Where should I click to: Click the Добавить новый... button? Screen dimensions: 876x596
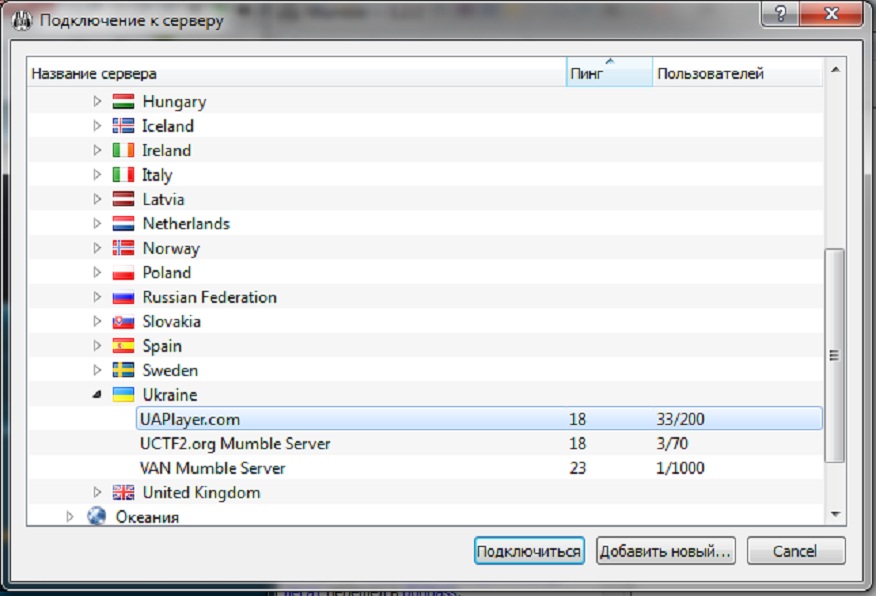[665, 551]
